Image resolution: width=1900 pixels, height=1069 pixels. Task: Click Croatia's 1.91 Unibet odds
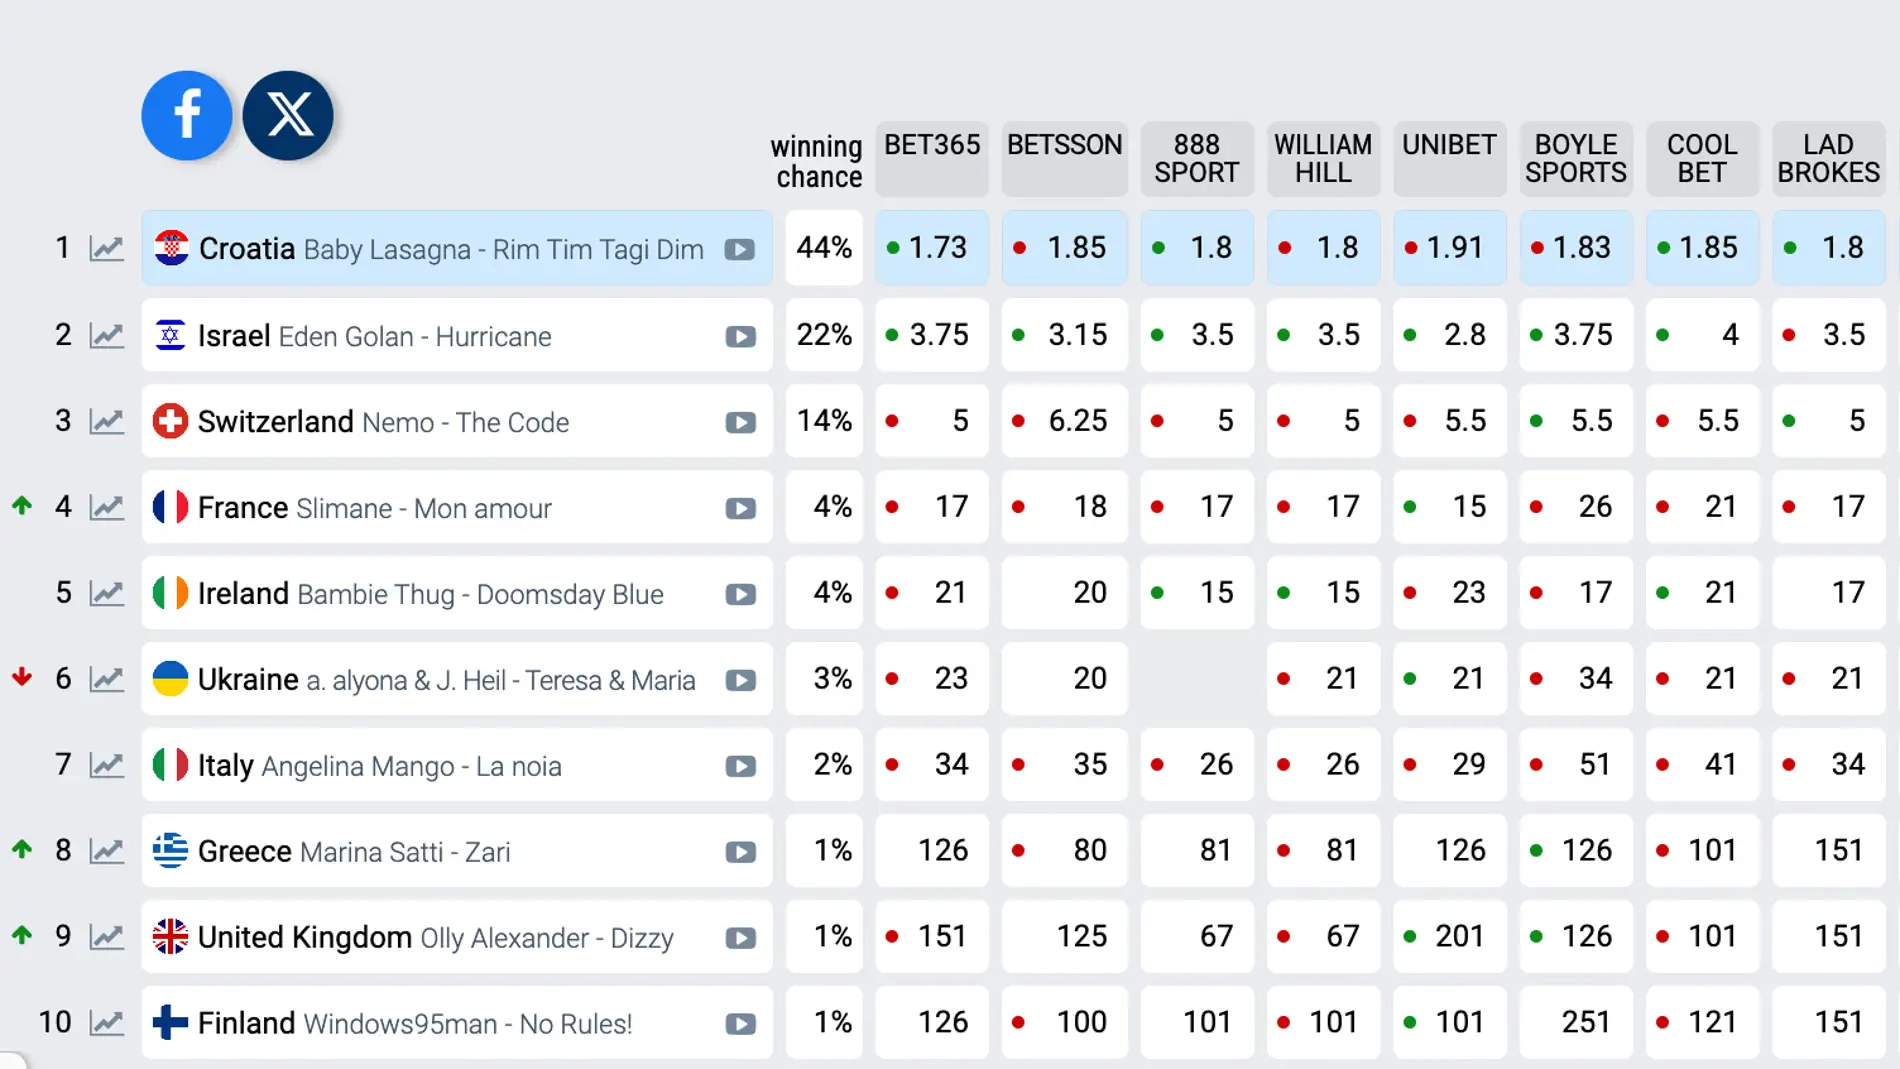pos(1449,248)
